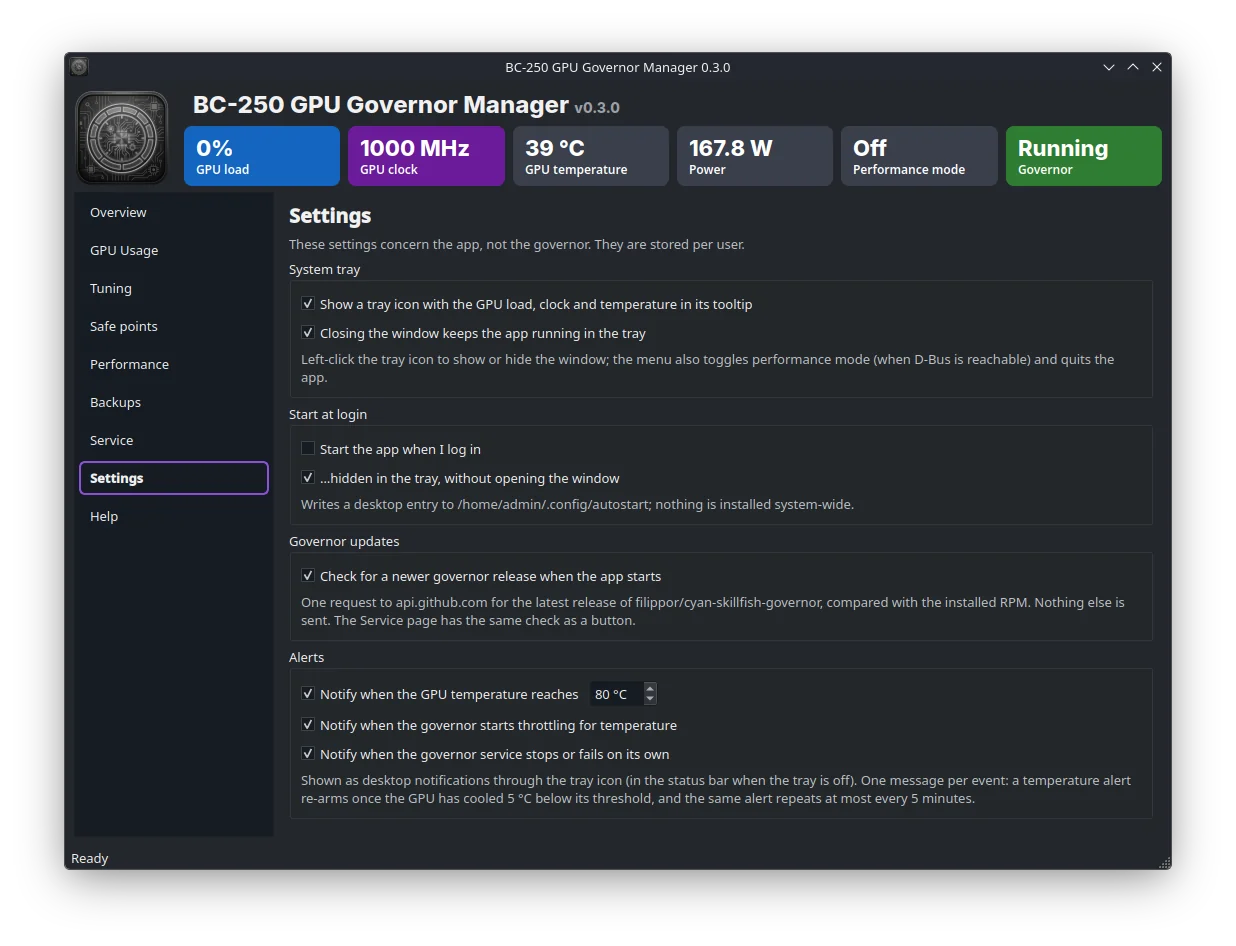Toggle the hidden in the tray checkbox
The height and width of the screenshot is (946, 1236).
(x=308, y=478)
